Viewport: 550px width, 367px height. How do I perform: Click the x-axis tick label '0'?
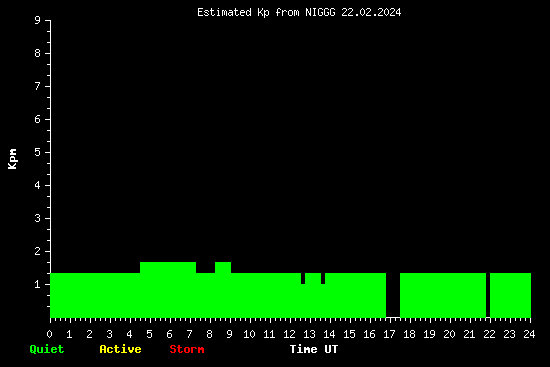click(x=49, y=334)
